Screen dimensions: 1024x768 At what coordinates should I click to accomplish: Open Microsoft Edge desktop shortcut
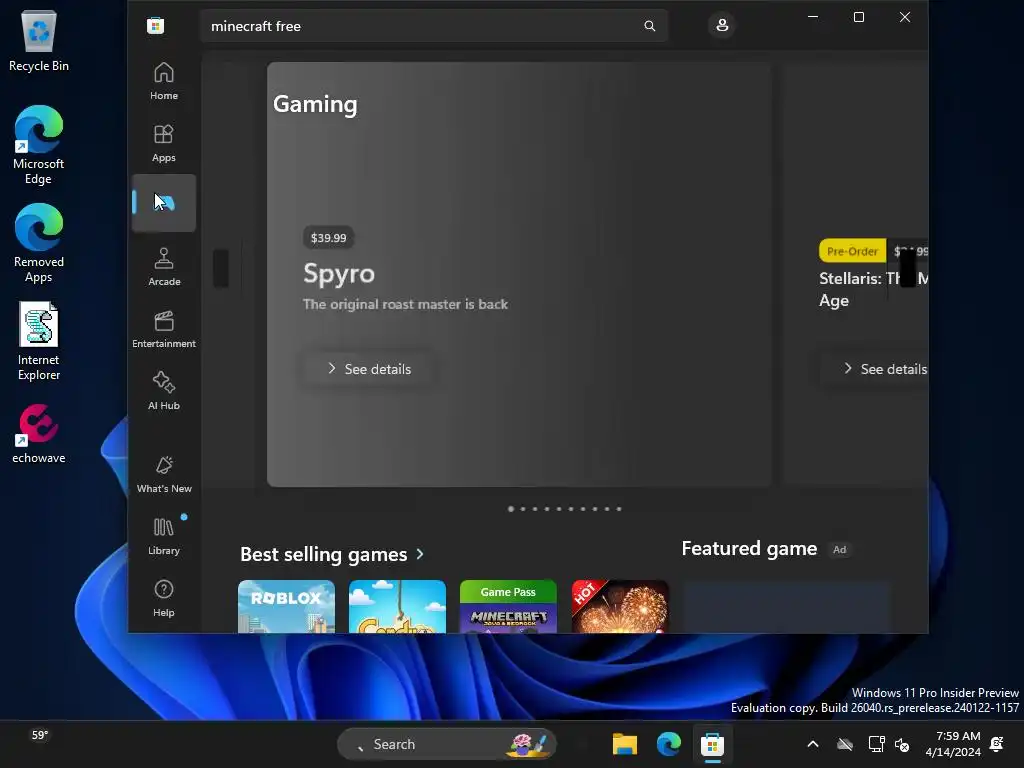[x=39, y=145]
